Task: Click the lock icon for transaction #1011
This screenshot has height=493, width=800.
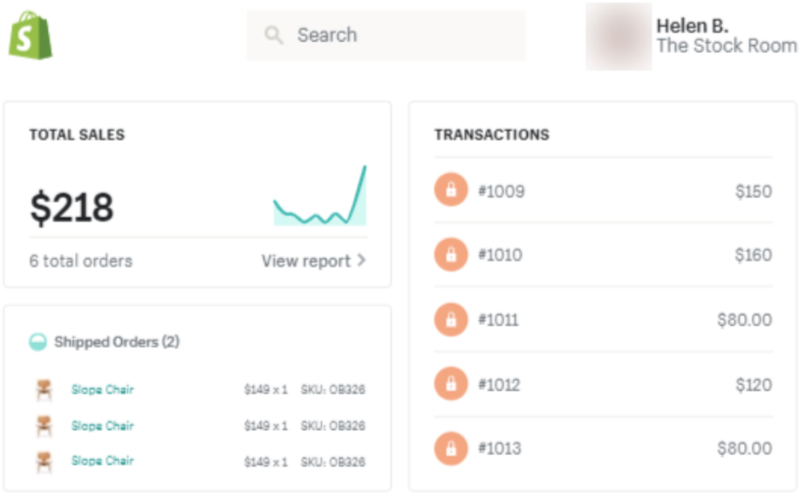Action: pyautogui.click(x=451, y=319)
